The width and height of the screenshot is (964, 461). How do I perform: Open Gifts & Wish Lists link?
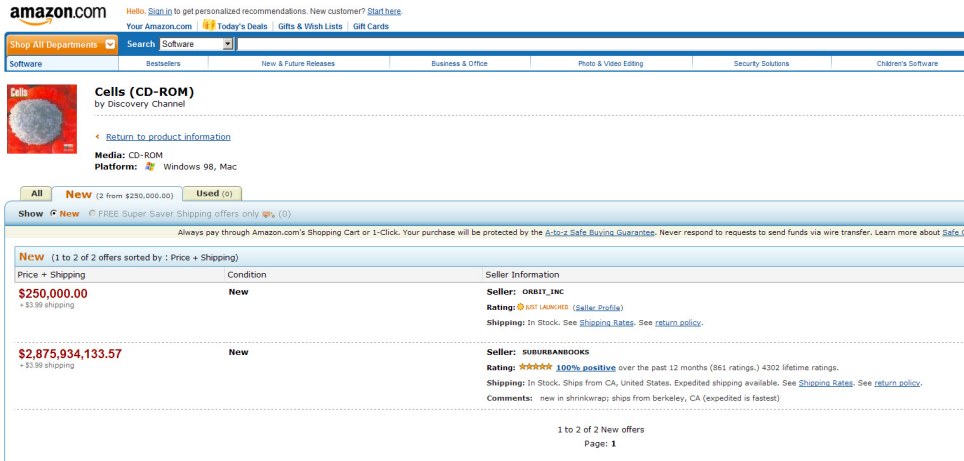point(310,26)
